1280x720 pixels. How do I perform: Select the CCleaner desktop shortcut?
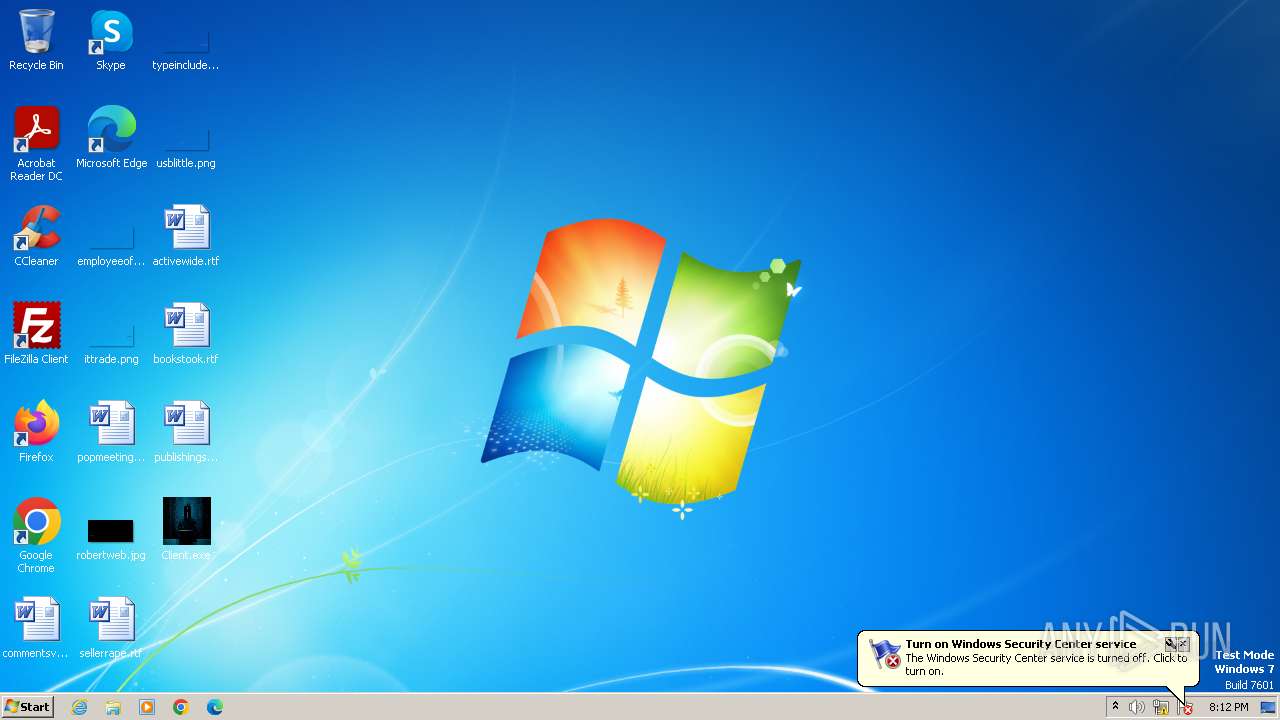(36, 236)
